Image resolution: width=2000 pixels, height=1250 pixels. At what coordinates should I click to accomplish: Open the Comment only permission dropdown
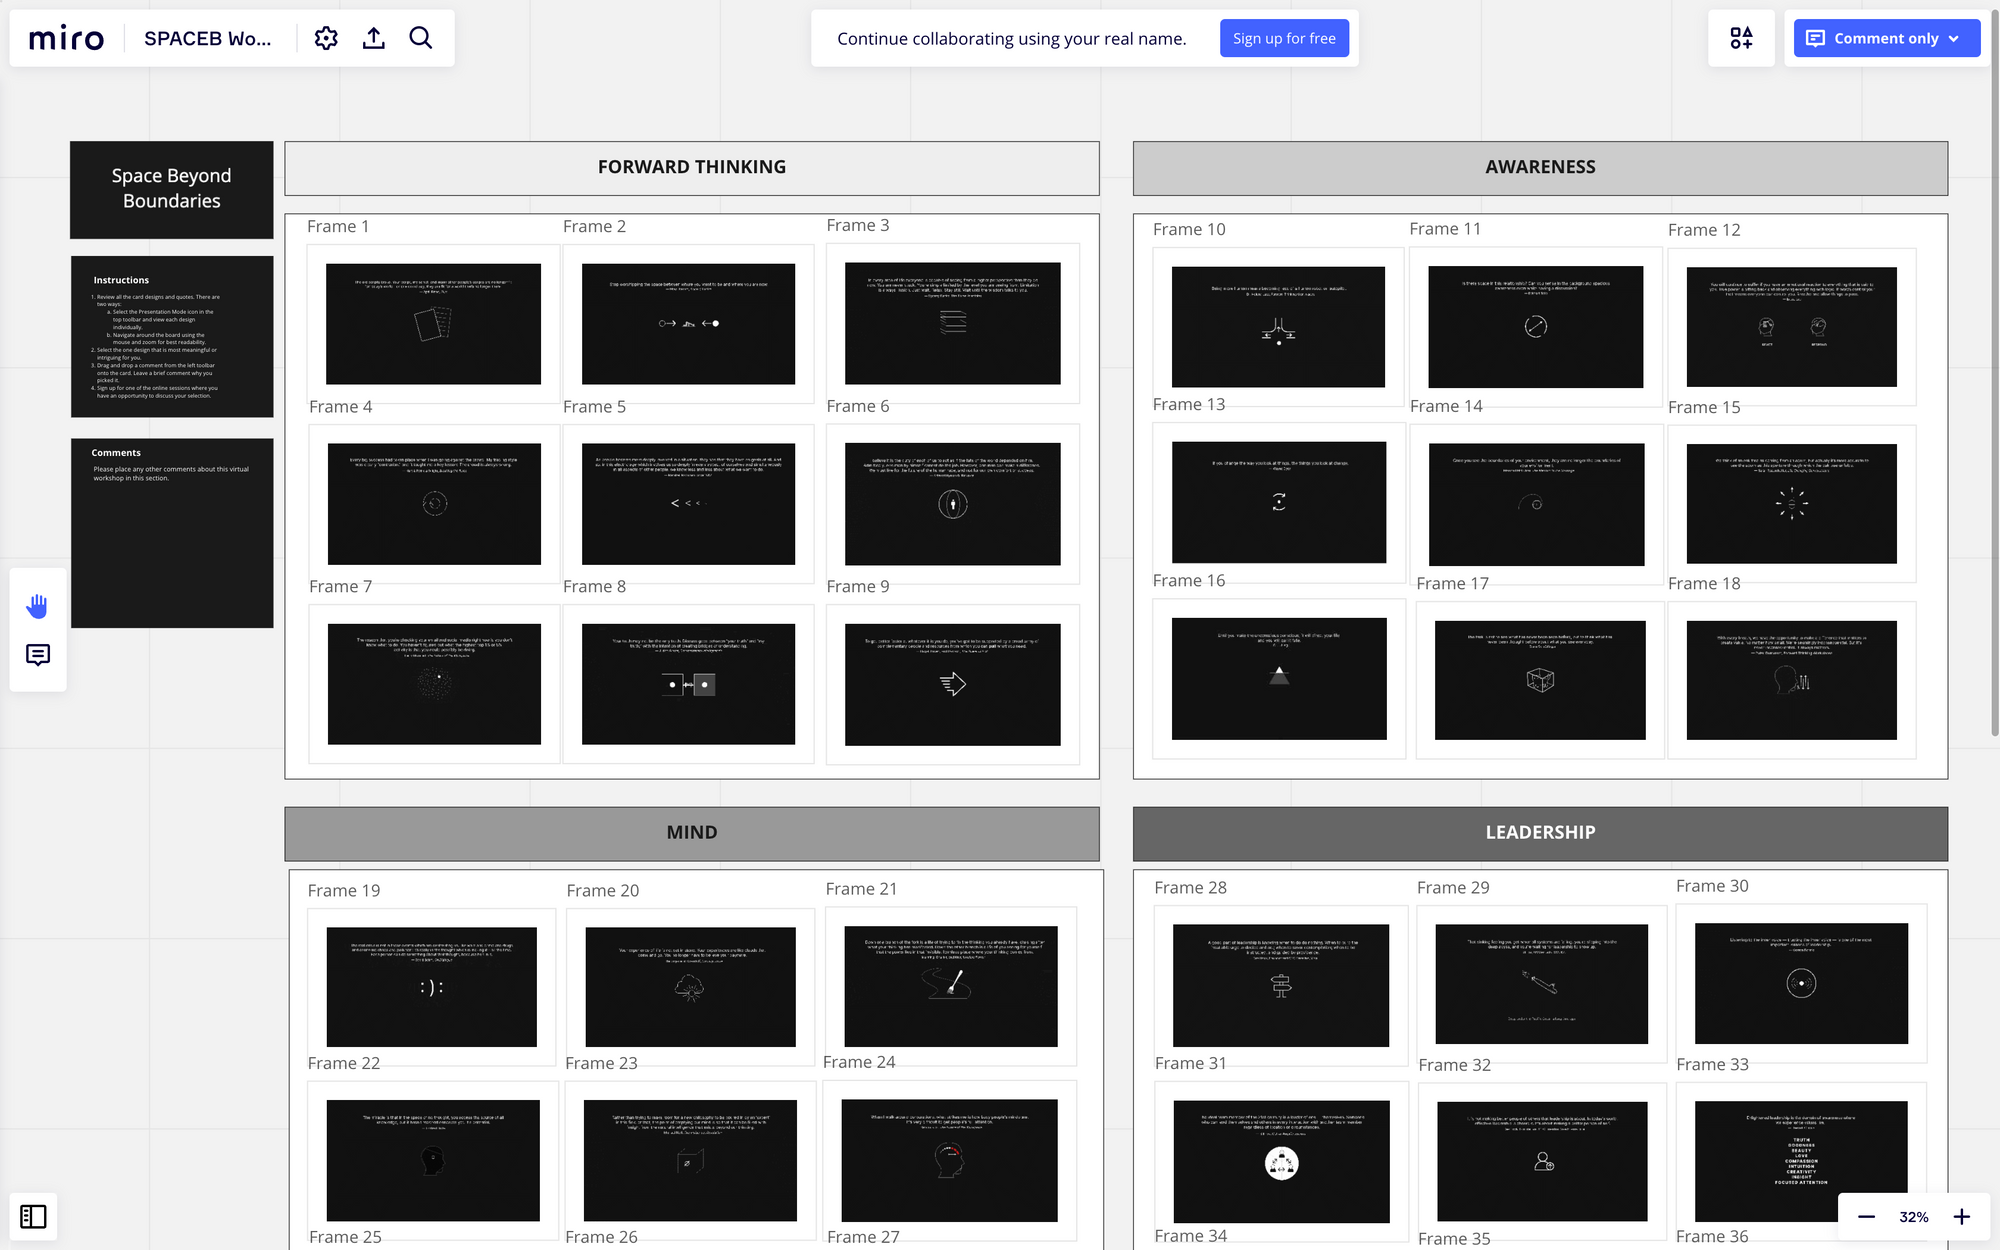1886,38
